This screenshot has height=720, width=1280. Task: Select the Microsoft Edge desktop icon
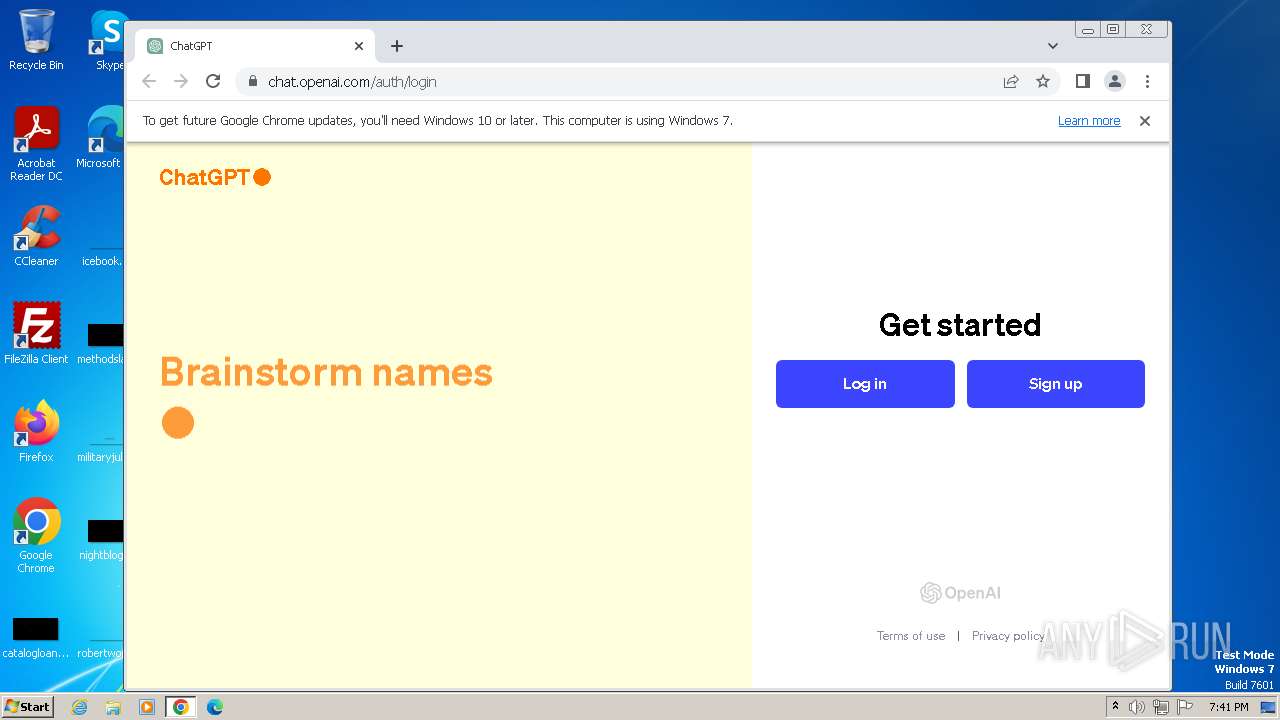coord(100,138)
